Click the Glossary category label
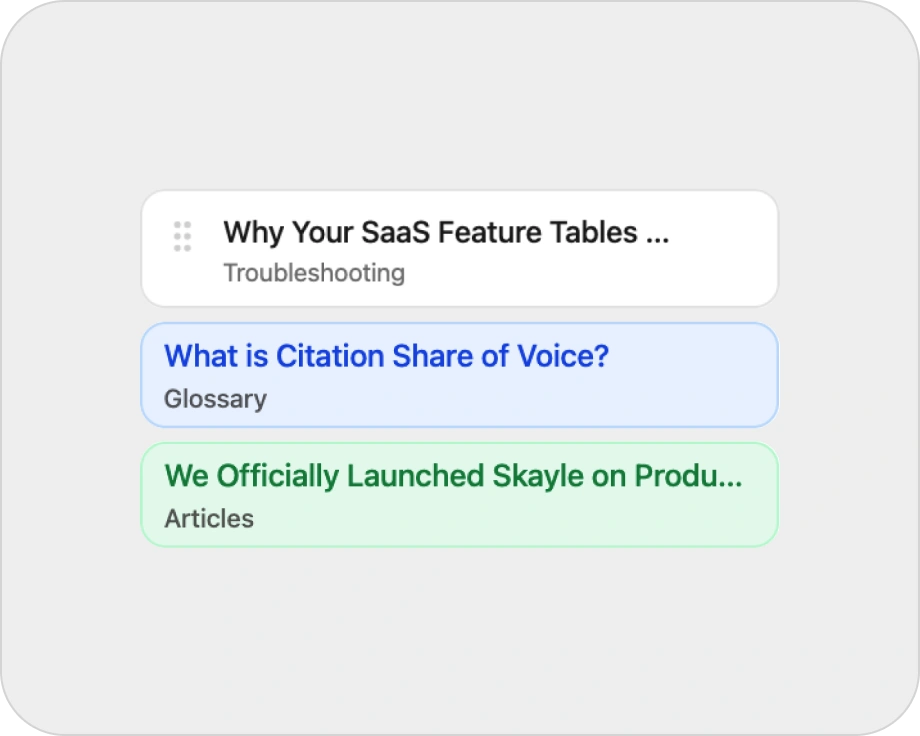This screenshot has width=920, height=736. [215, 399]
